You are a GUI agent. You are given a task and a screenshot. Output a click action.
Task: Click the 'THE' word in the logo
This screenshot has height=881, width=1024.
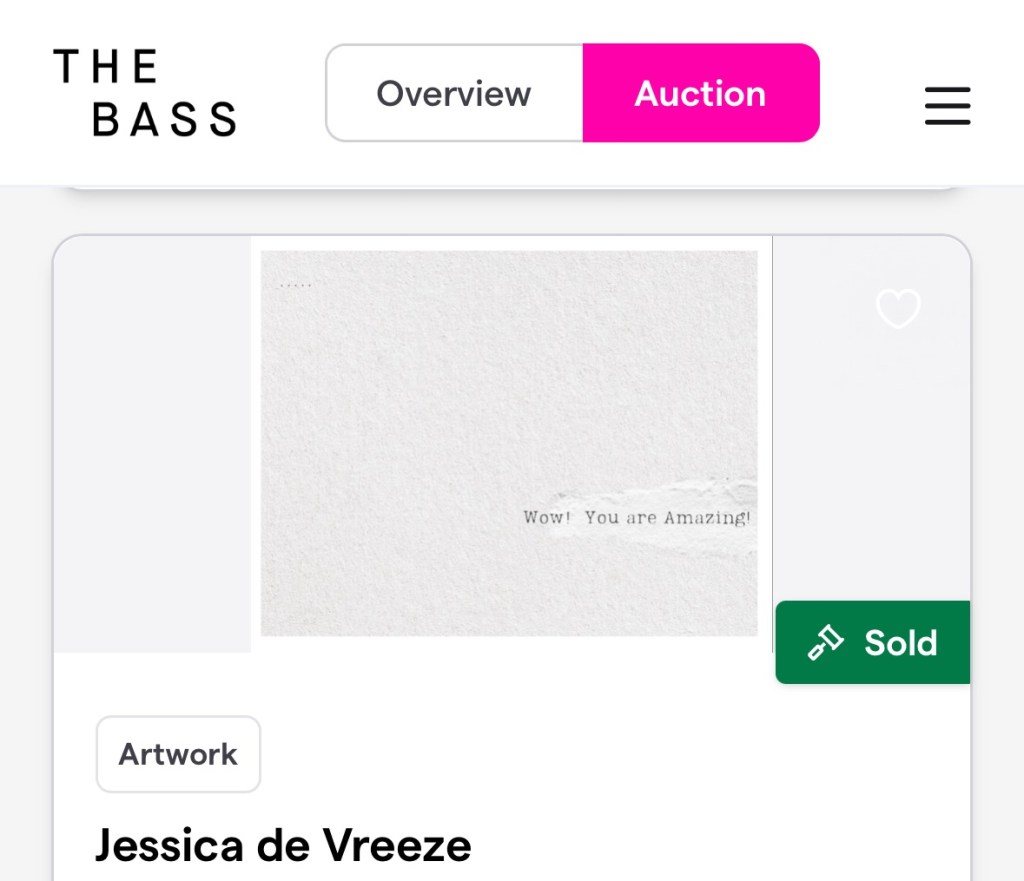[x=106, y=67]
